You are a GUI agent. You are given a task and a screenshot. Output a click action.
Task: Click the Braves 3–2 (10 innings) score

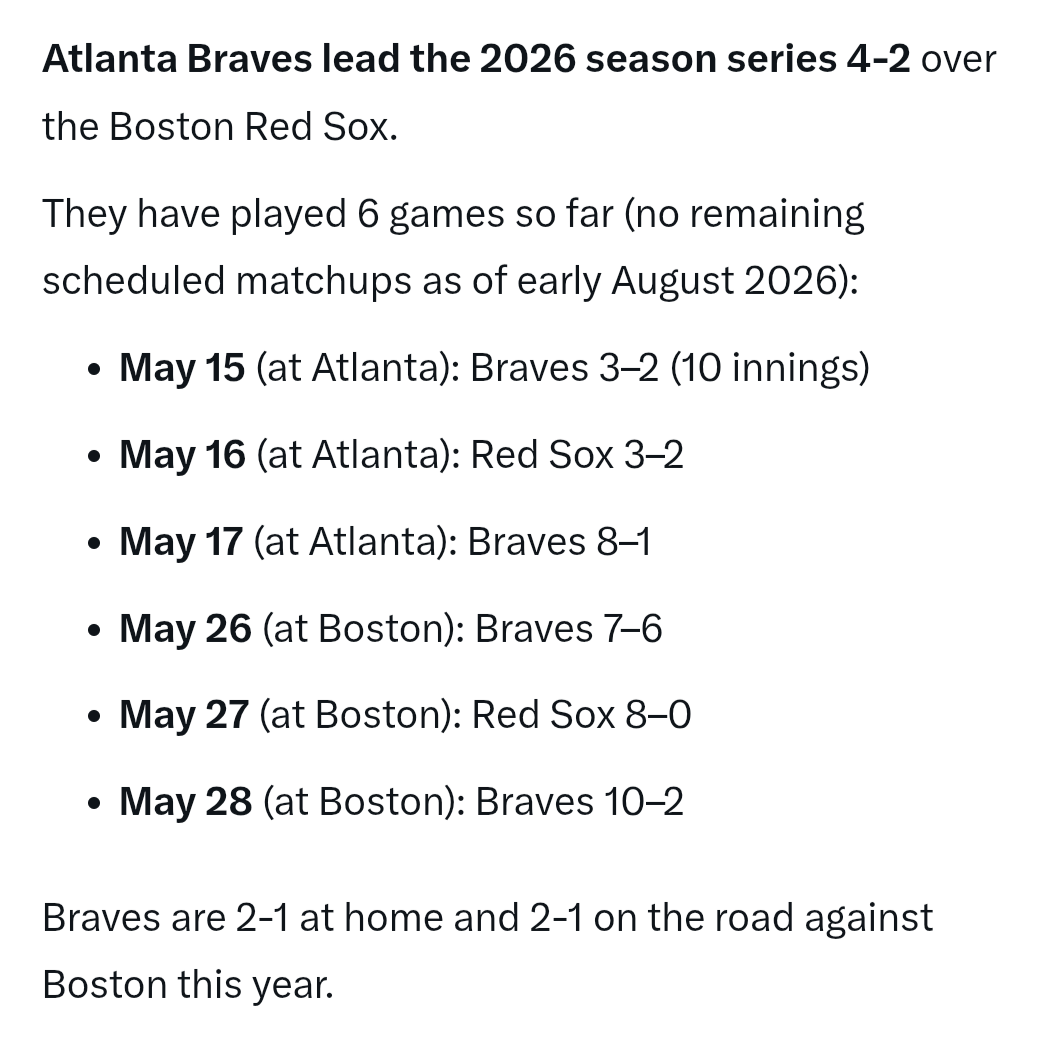tap(670, 367)
